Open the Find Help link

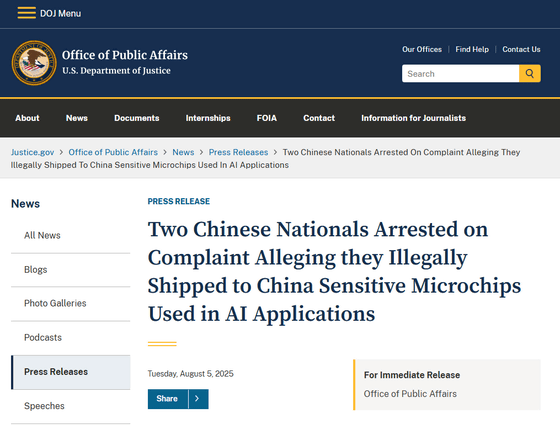point(472,49)
